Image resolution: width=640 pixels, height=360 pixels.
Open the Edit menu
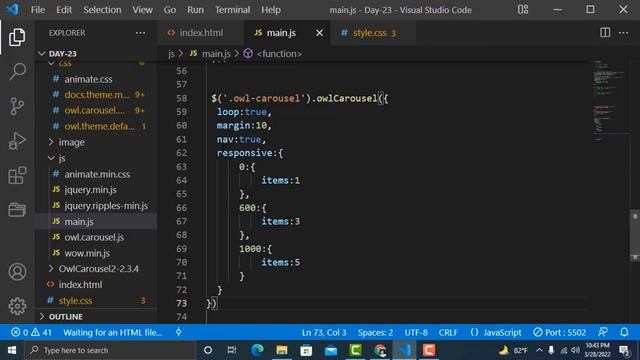[x=64, y=10]
